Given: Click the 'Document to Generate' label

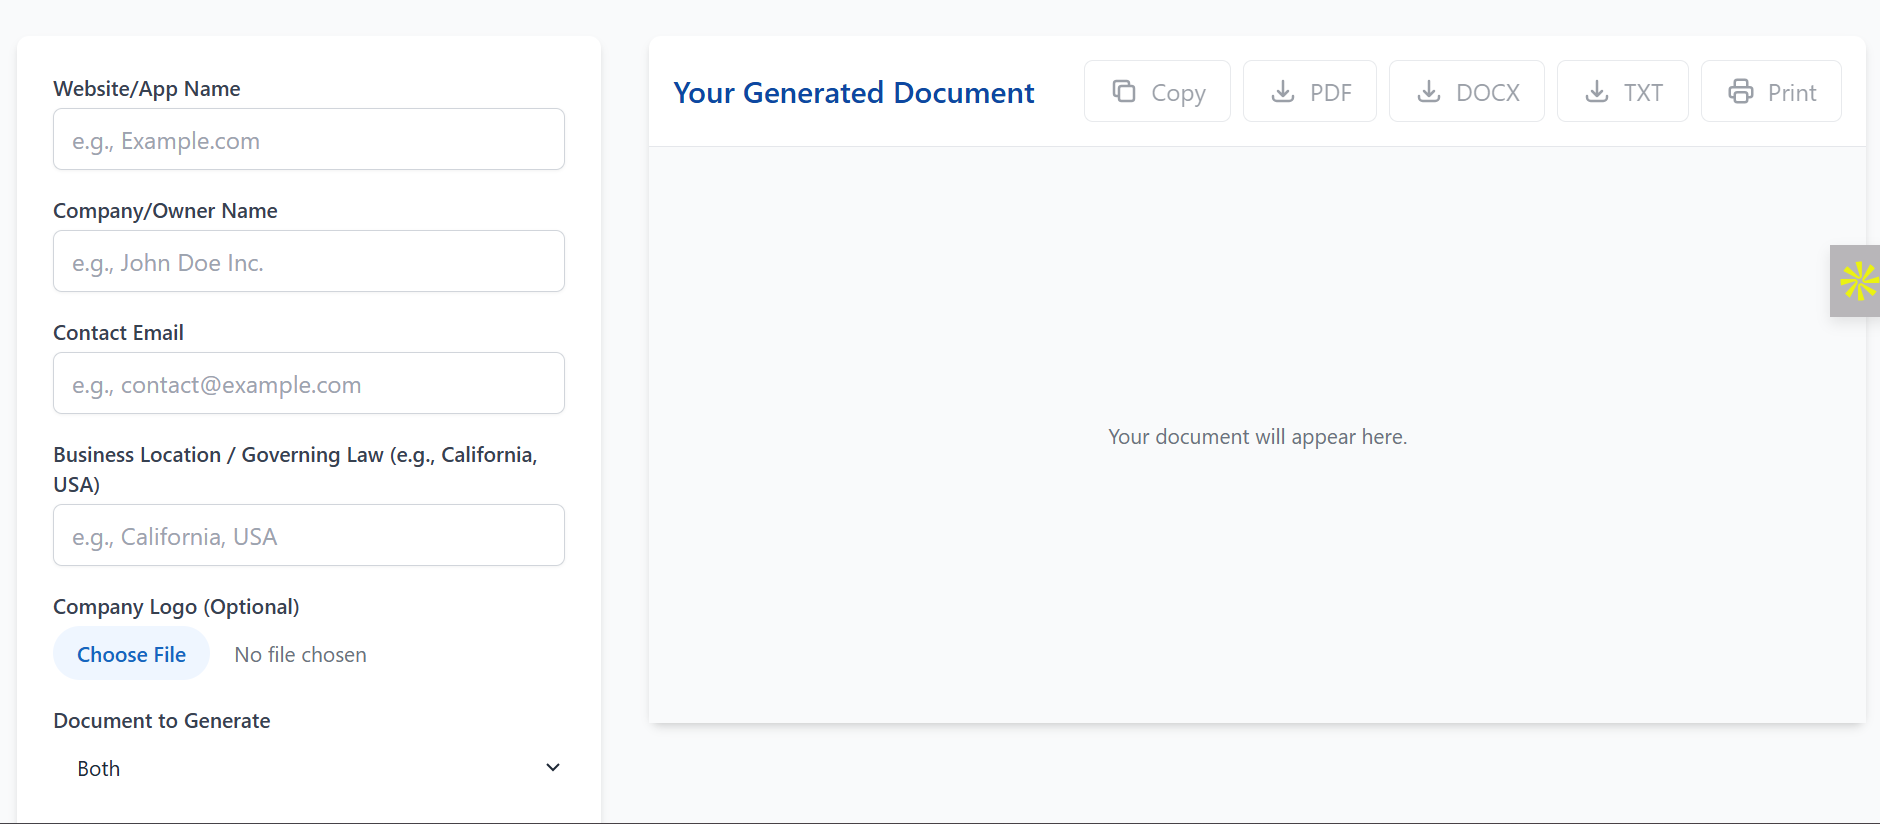Looking at the screenshot, I should 162,721.
